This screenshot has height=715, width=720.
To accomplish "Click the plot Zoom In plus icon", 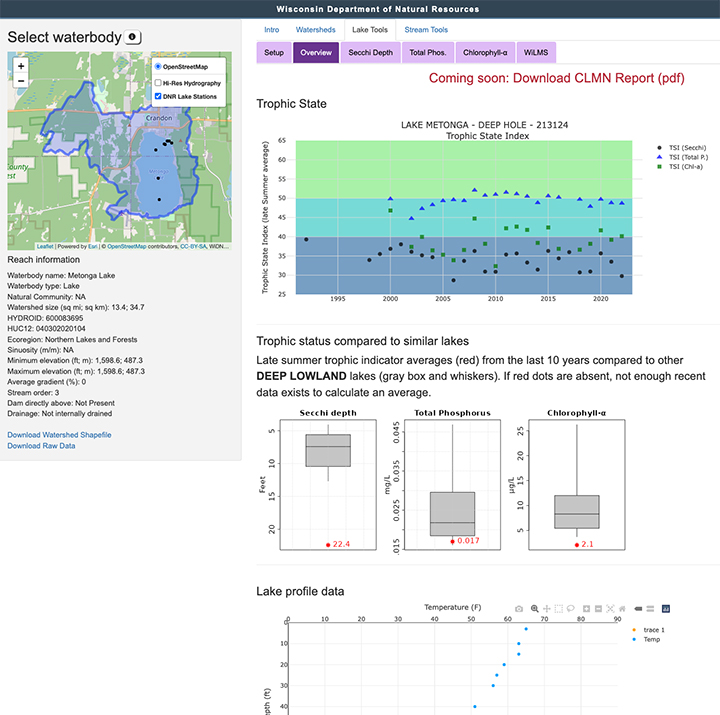I will pyautogui.click(x=586, y=609).
